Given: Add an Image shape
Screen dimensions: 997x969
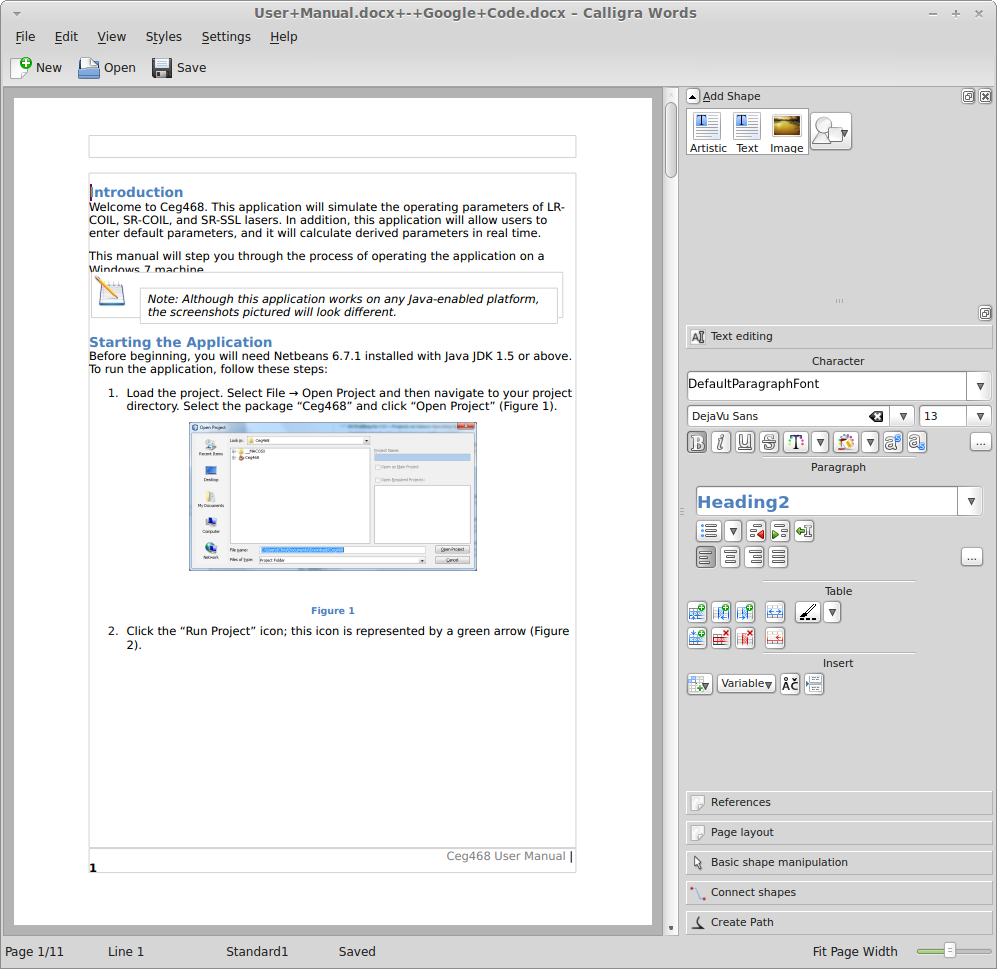Looking at the screenshot, I should (786, 132).
